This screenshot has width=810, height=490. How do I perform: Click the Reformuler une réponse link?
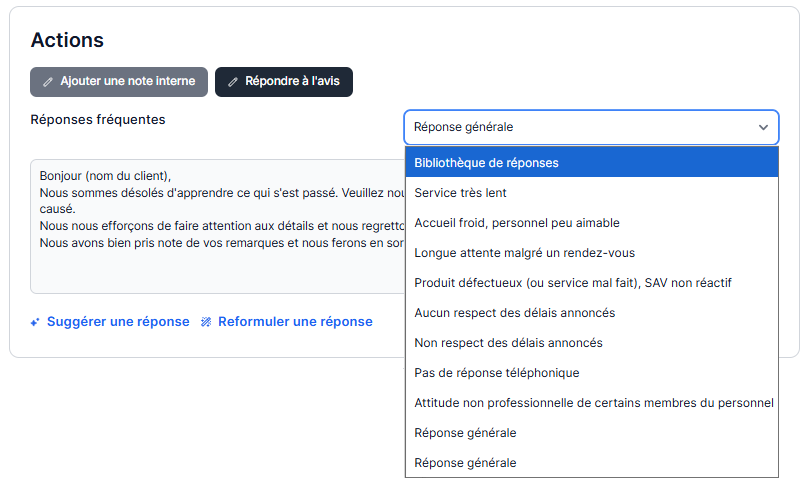click(x=295, y=322)
